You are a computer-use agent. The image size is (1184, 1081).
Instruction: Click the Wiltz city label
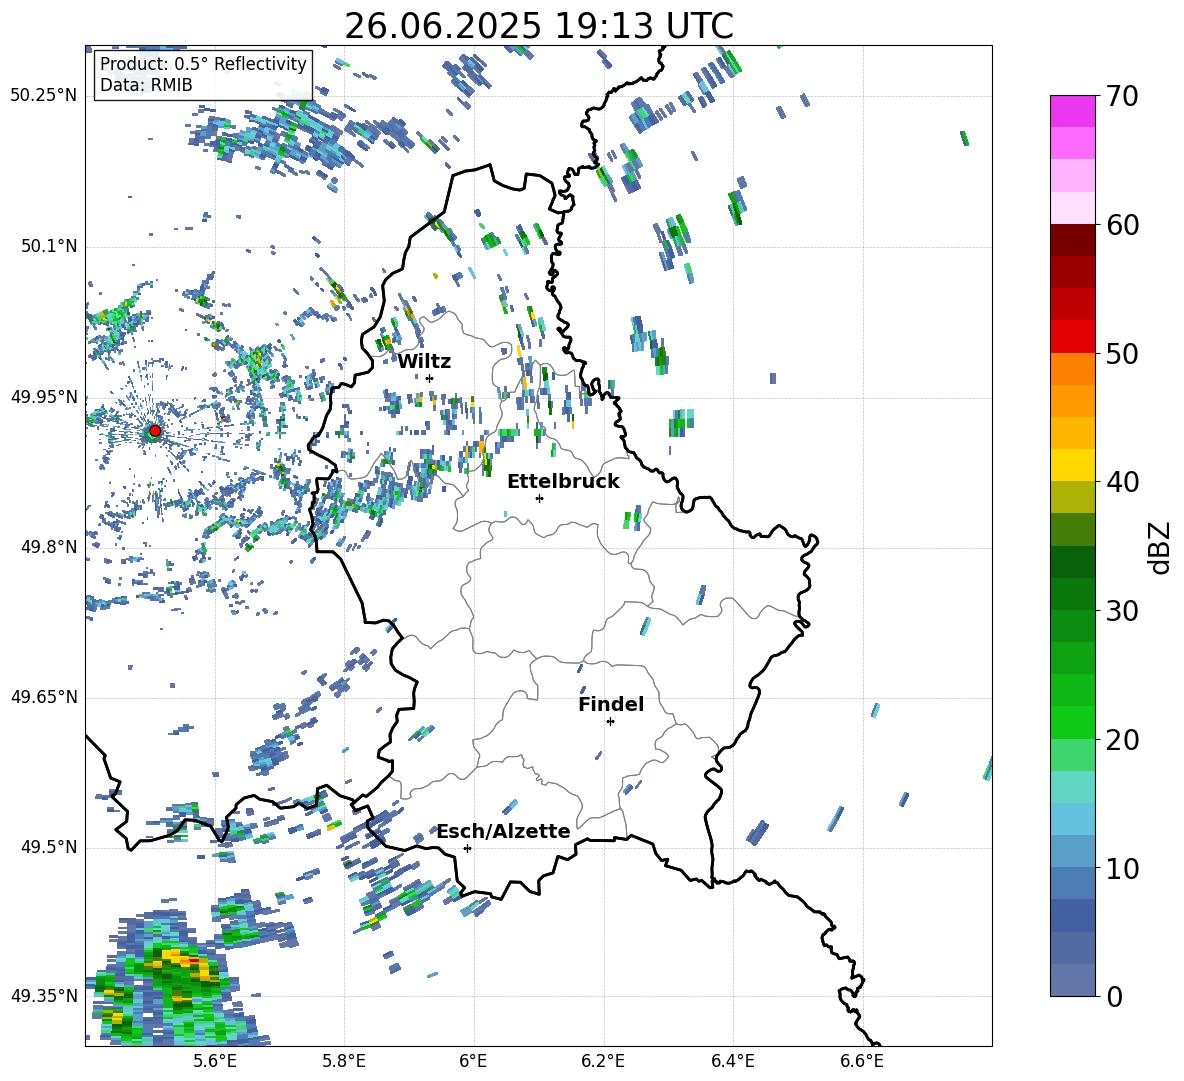(424, 361)
